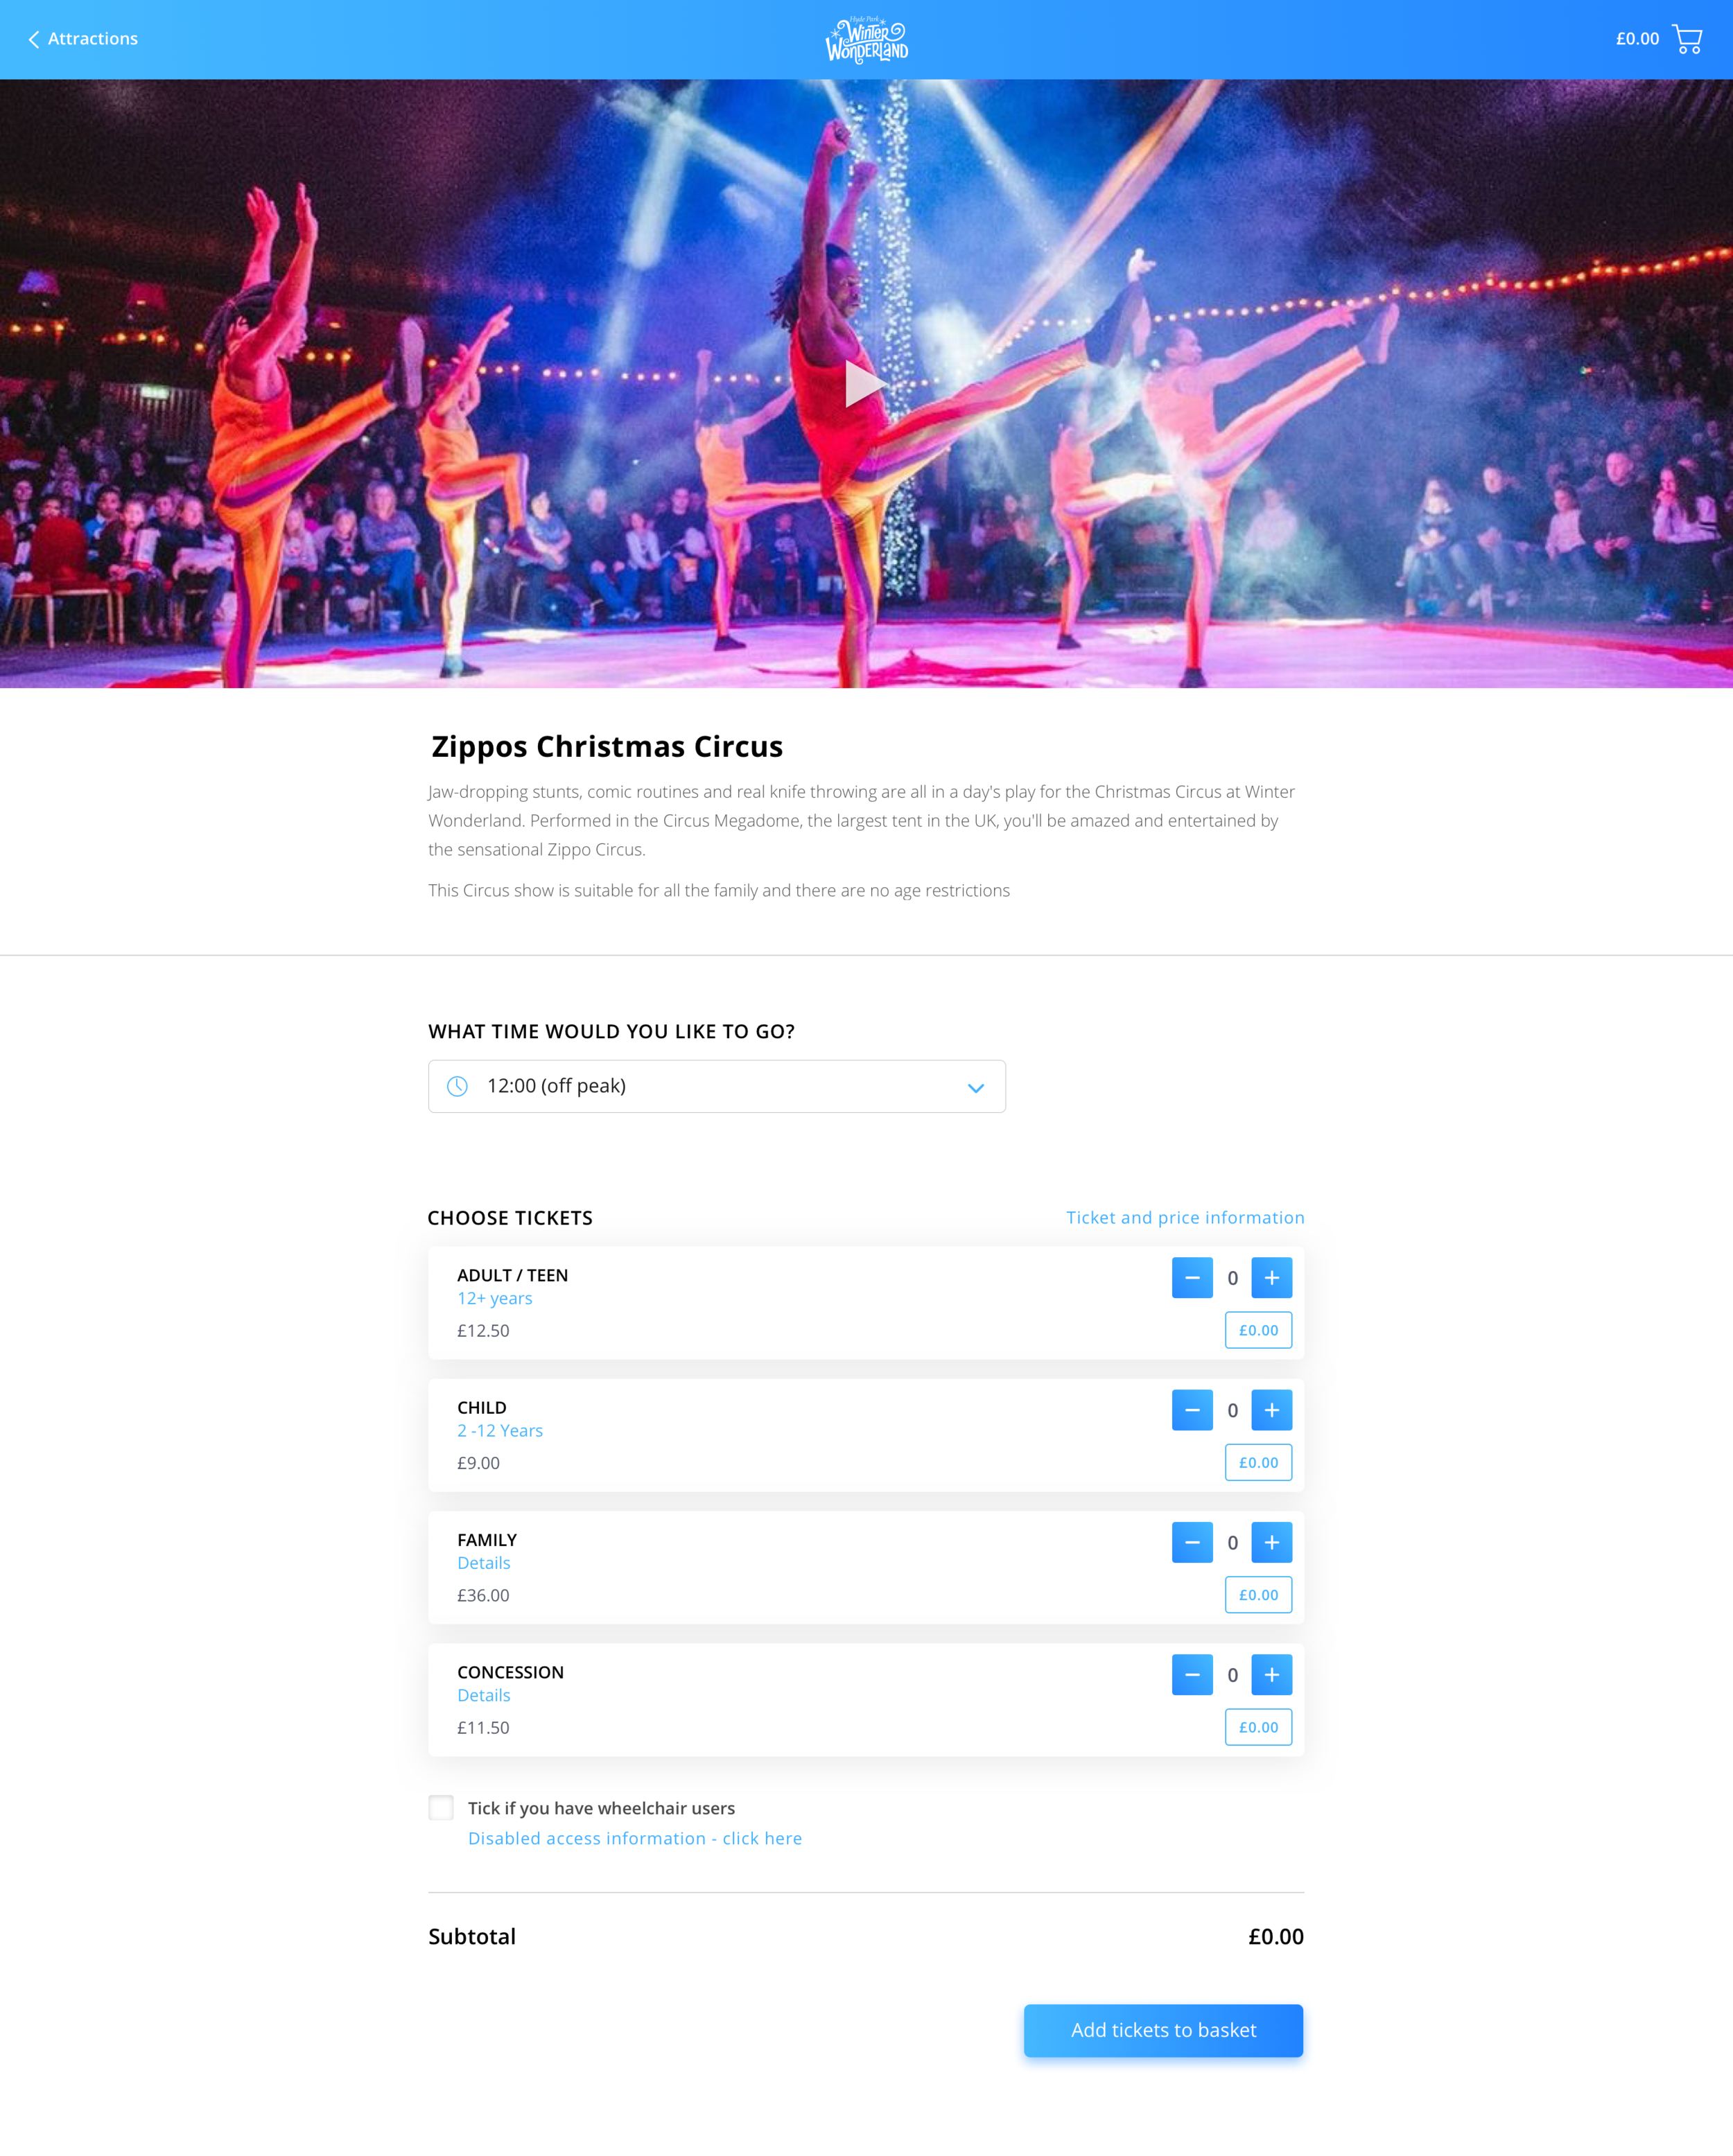Increase Family ticket quantity
Image resolution: width=1733 pixels, height=2156 pixels.
1271,1542
